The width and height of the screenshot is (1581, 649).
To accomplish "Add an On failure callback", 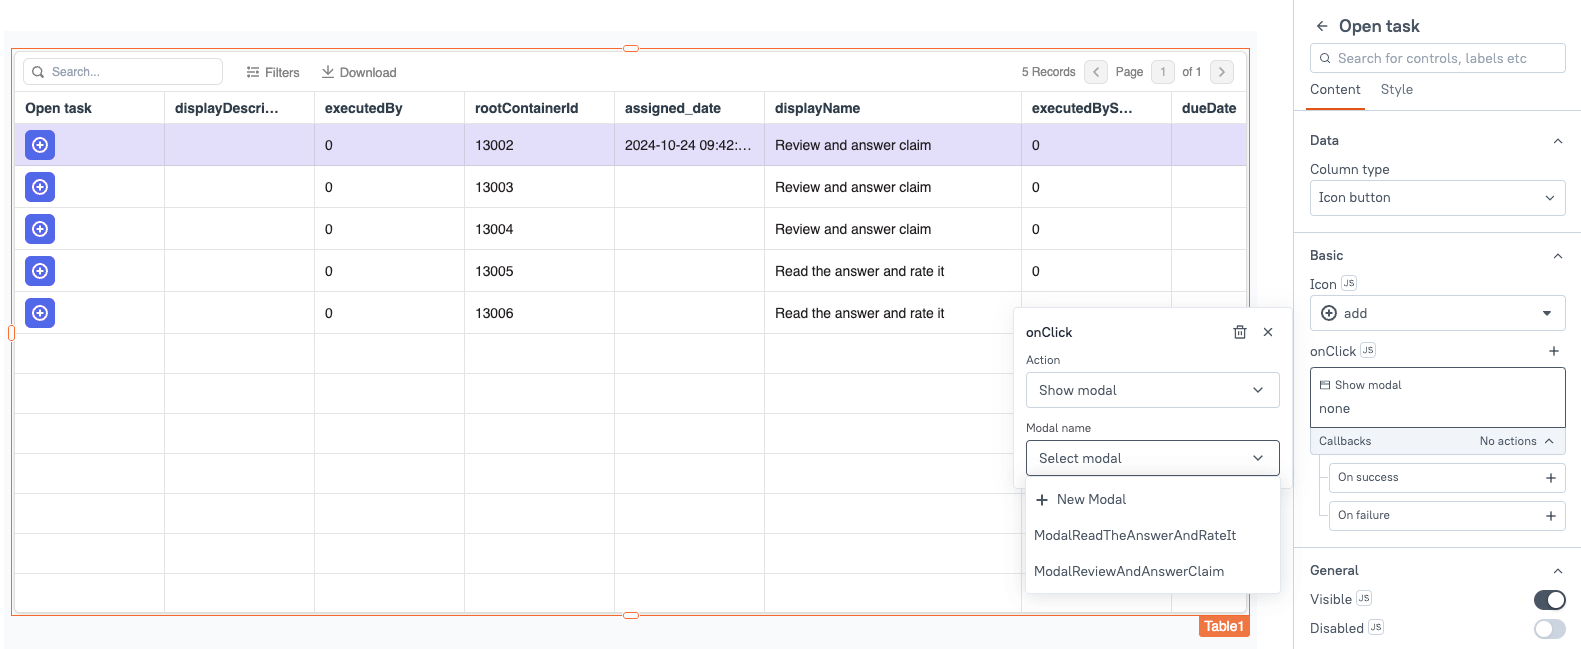I will coord(1550,516).
